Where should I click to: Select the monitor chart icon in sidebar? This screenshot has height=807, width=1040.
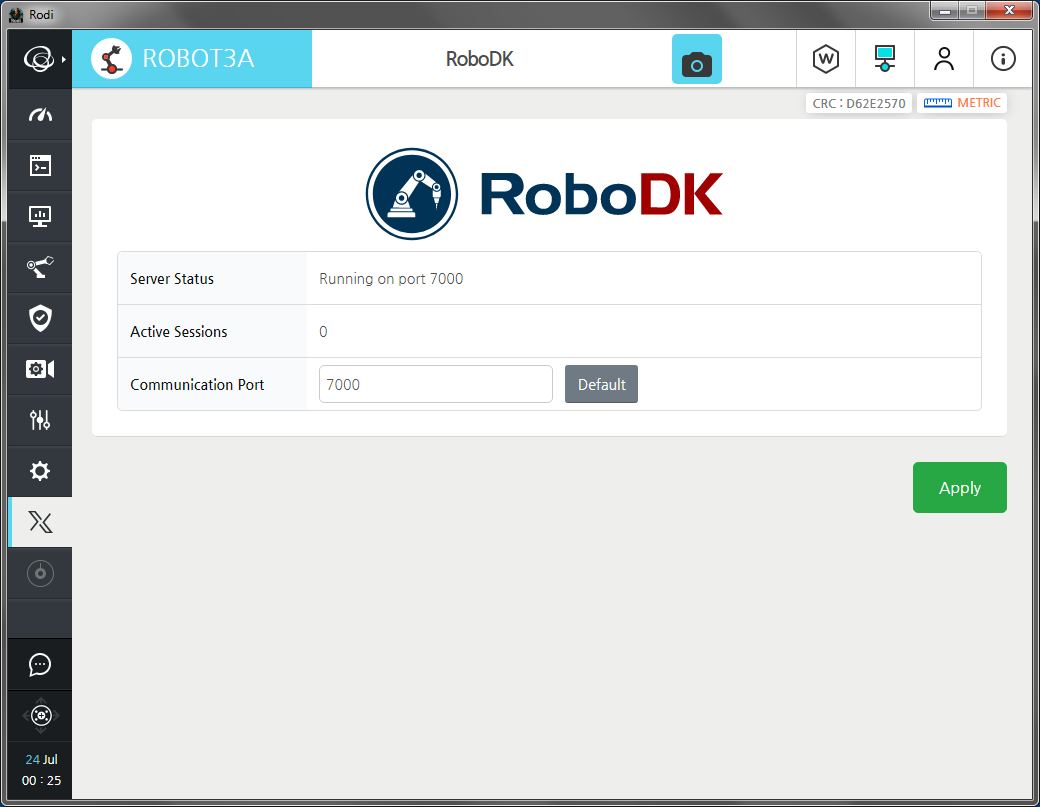point(40,216)
